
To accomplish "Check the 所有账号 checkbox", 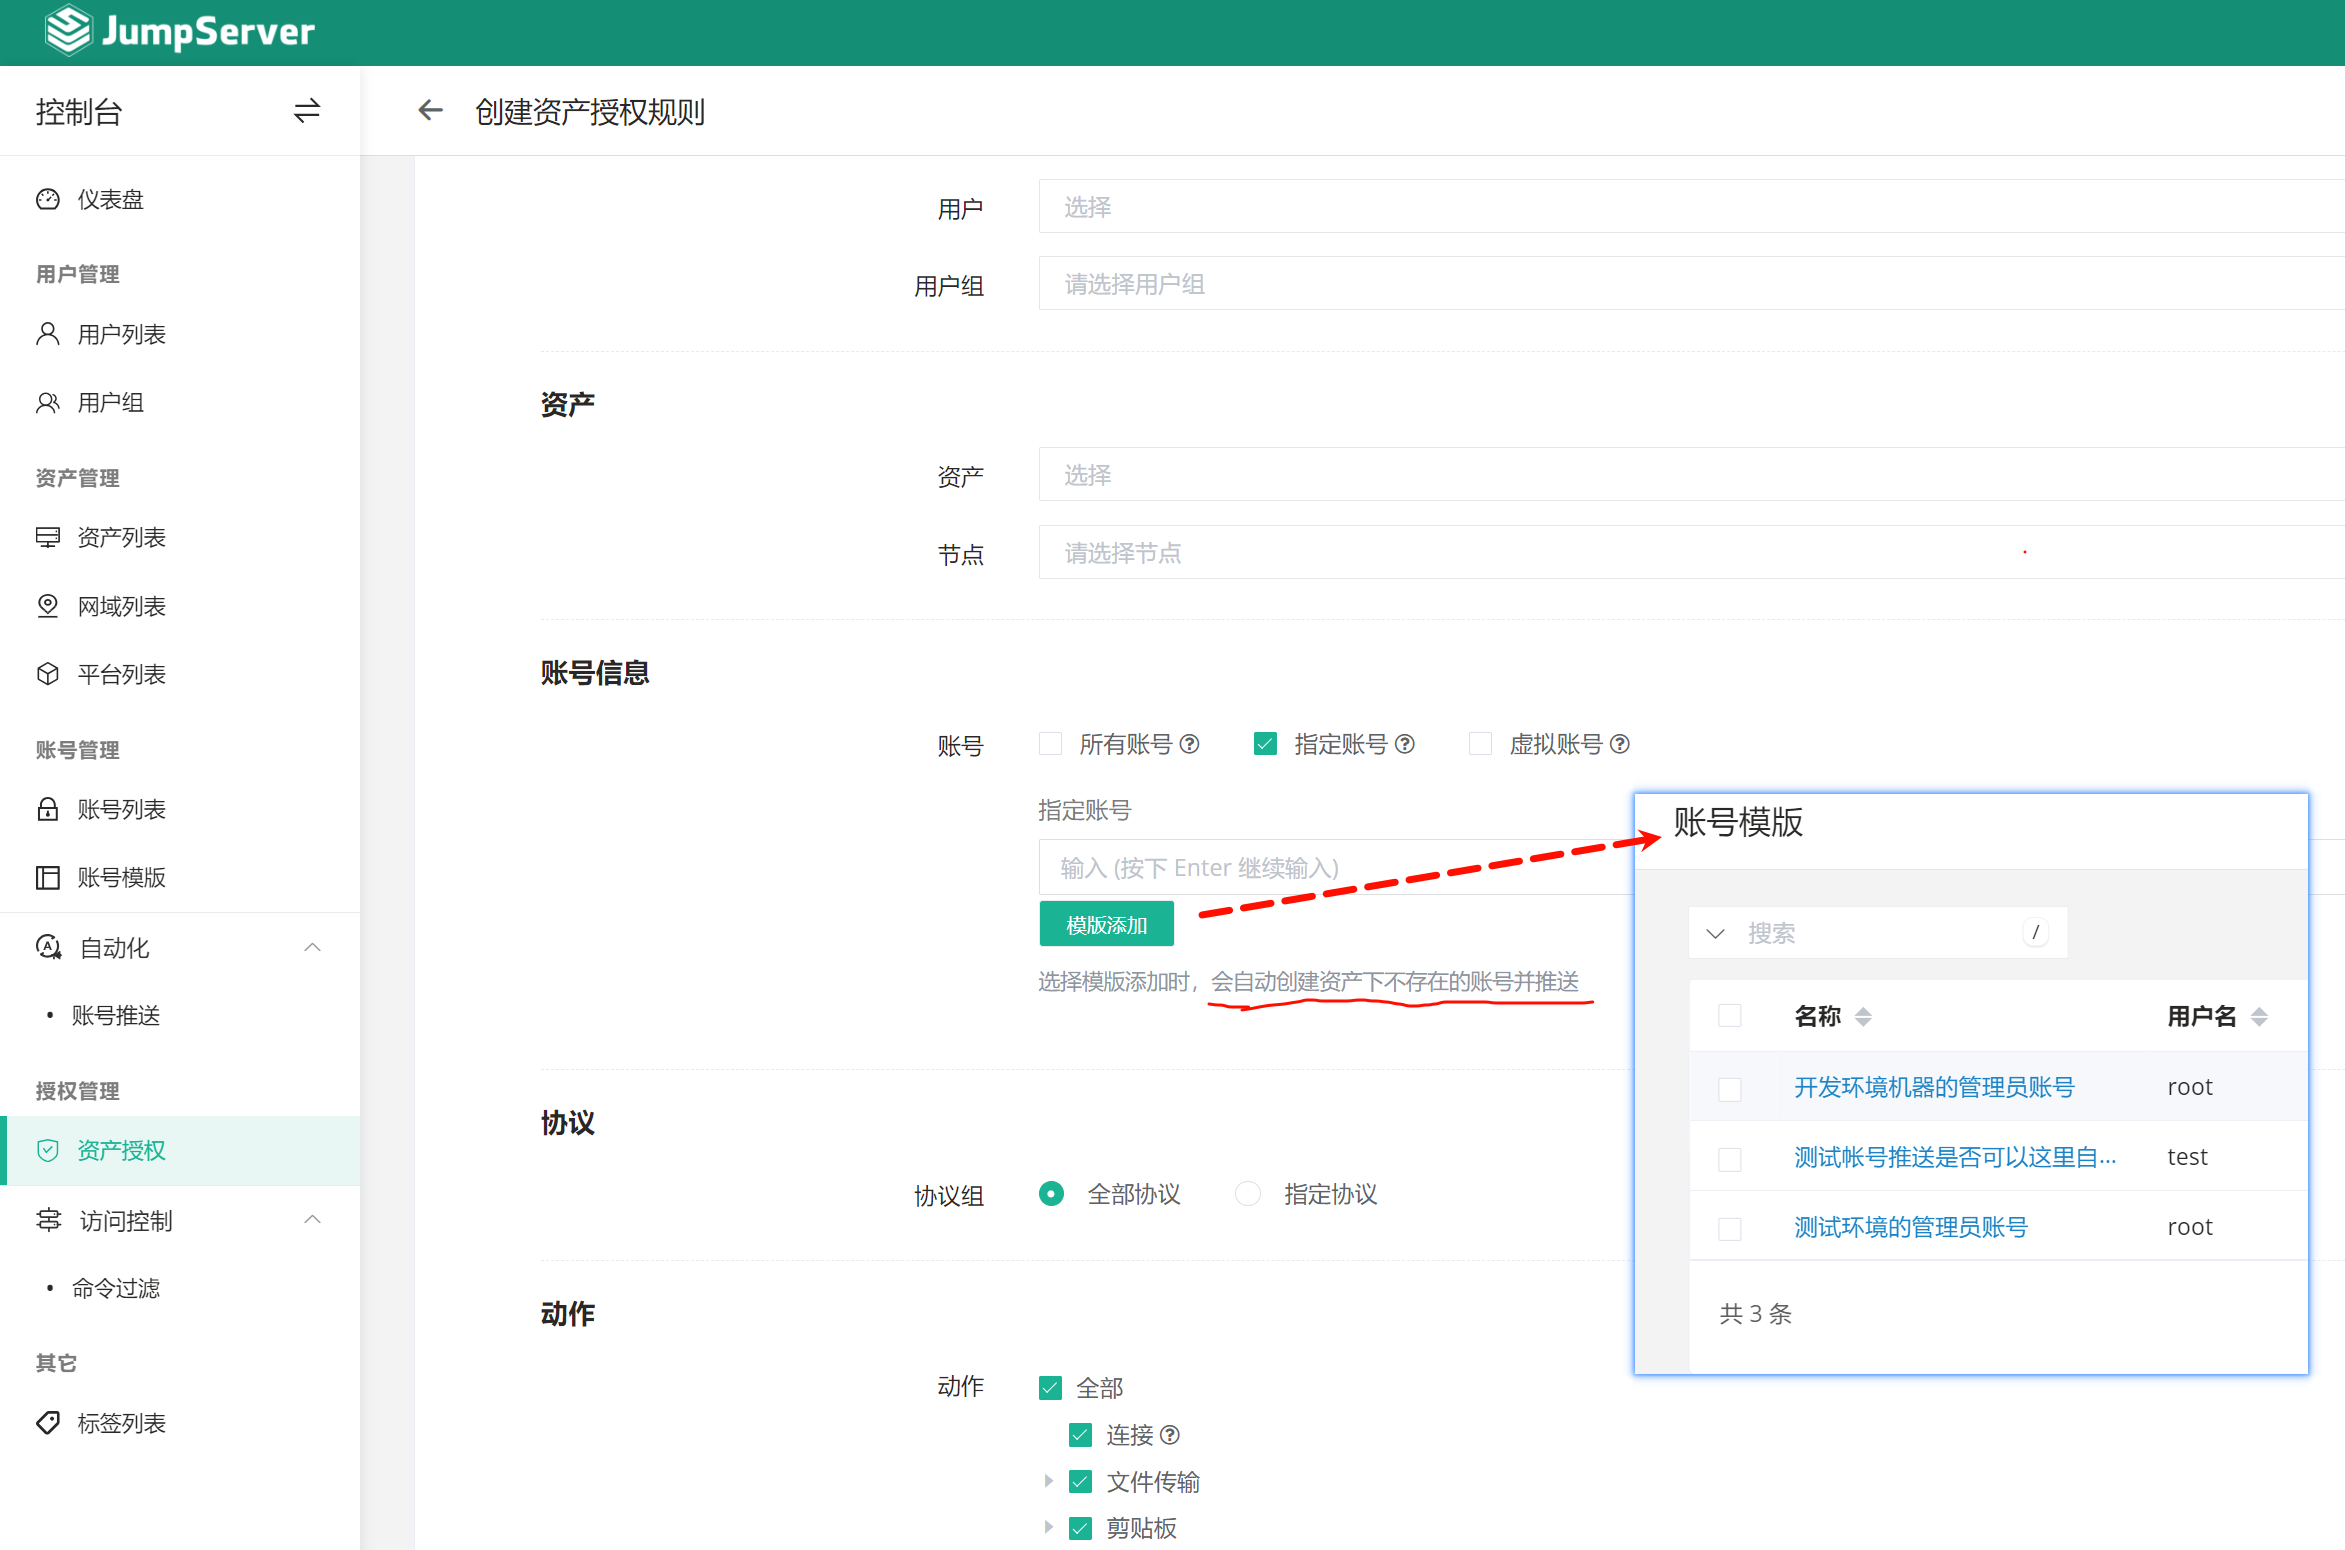I will click(1050, 744).
